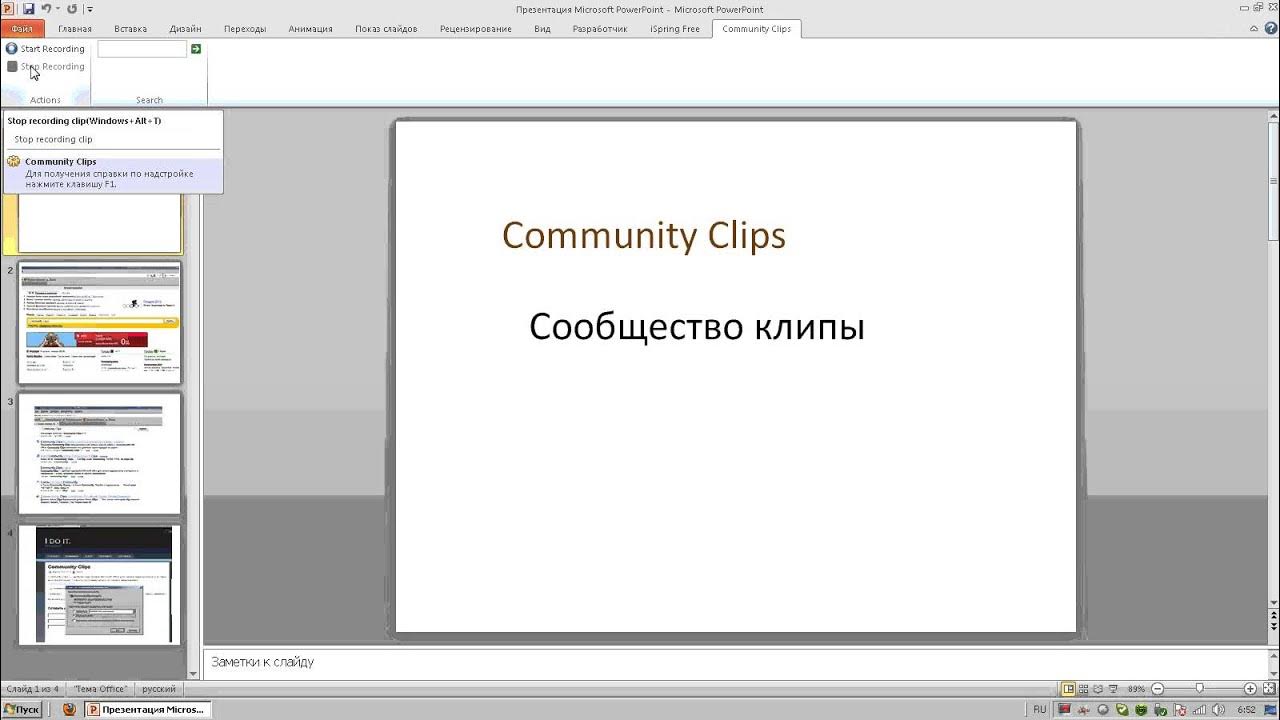Image resolution: width=1280 pixels, height=720 pixels.
Task: Open the Анимация tab
Action: 310,29
